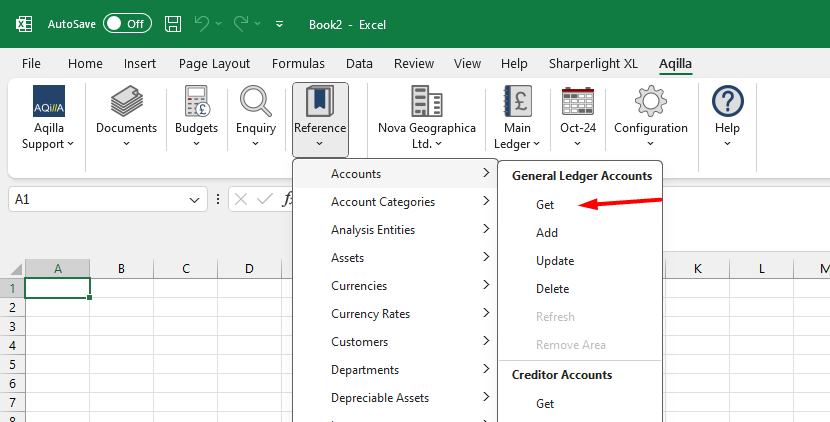
Task: Click the Nova Geographica company building icon
Action: point(426,102)
